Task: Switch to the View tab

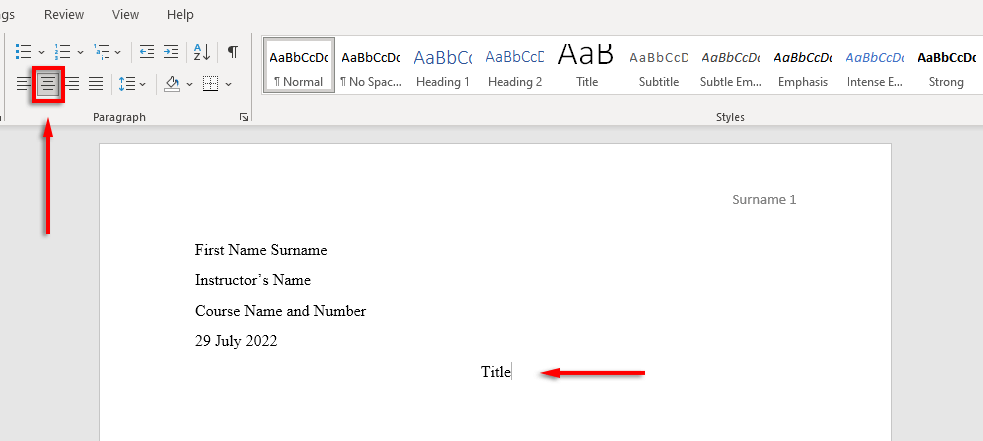Action: point(126,14)
